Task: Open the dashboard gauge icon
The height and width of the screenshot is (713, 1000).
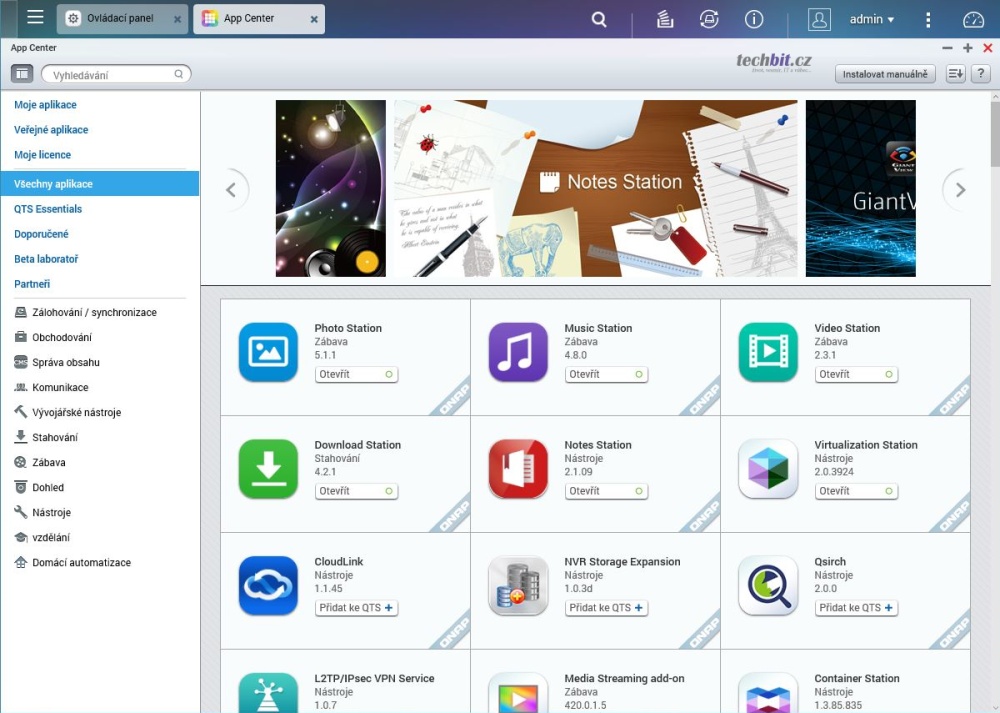Action: [x=973, y=19]
